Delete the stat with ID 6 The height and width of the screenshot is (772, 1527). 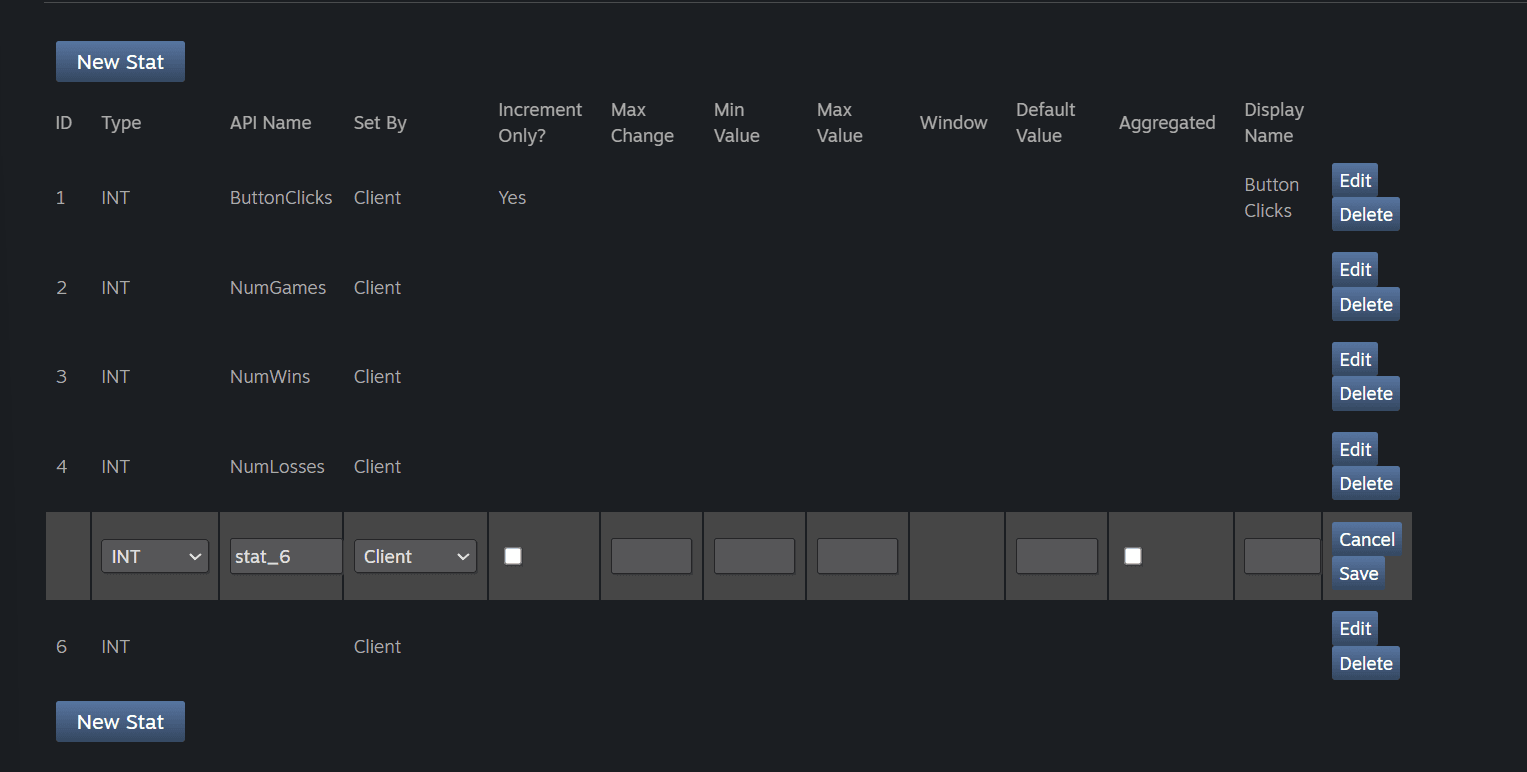tap(1365, 663)
